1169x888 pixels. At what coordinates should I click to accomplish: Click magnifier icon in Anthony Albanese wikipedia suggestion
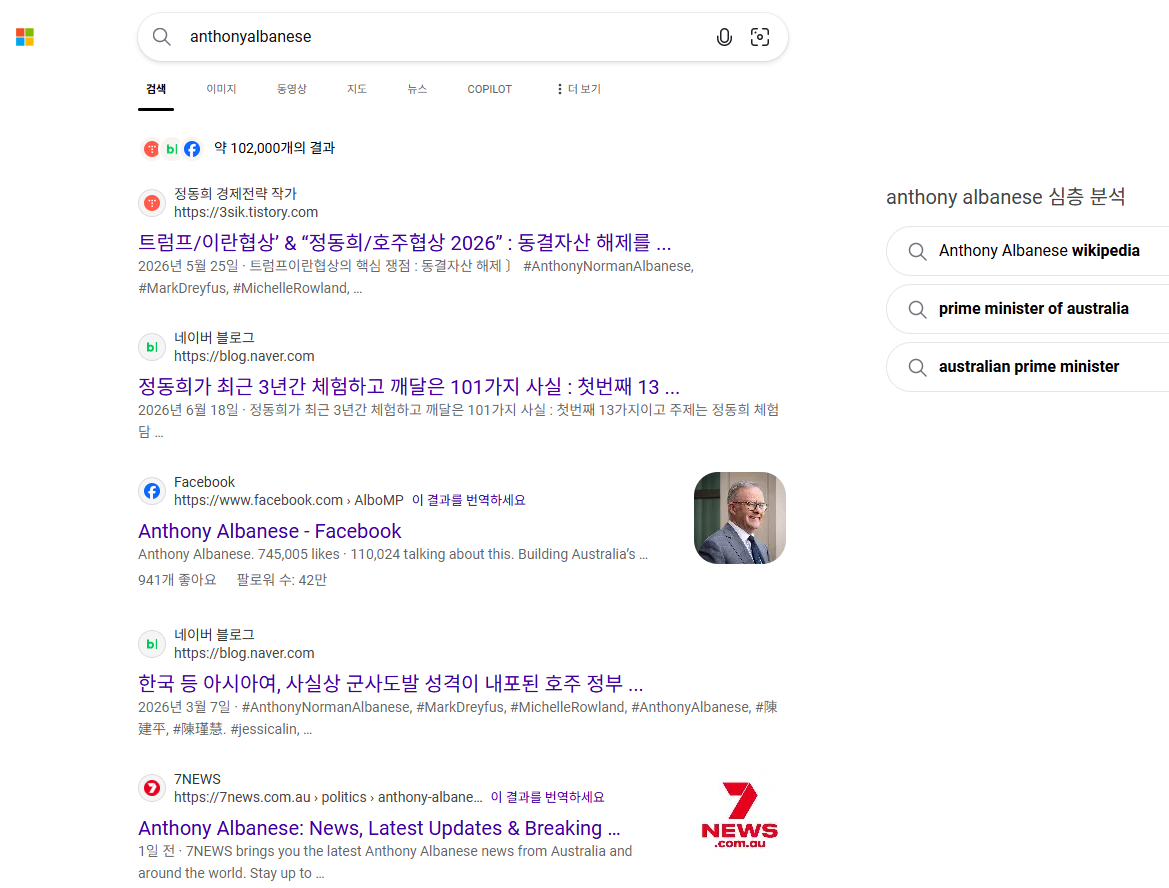click(x=918, y=251)
